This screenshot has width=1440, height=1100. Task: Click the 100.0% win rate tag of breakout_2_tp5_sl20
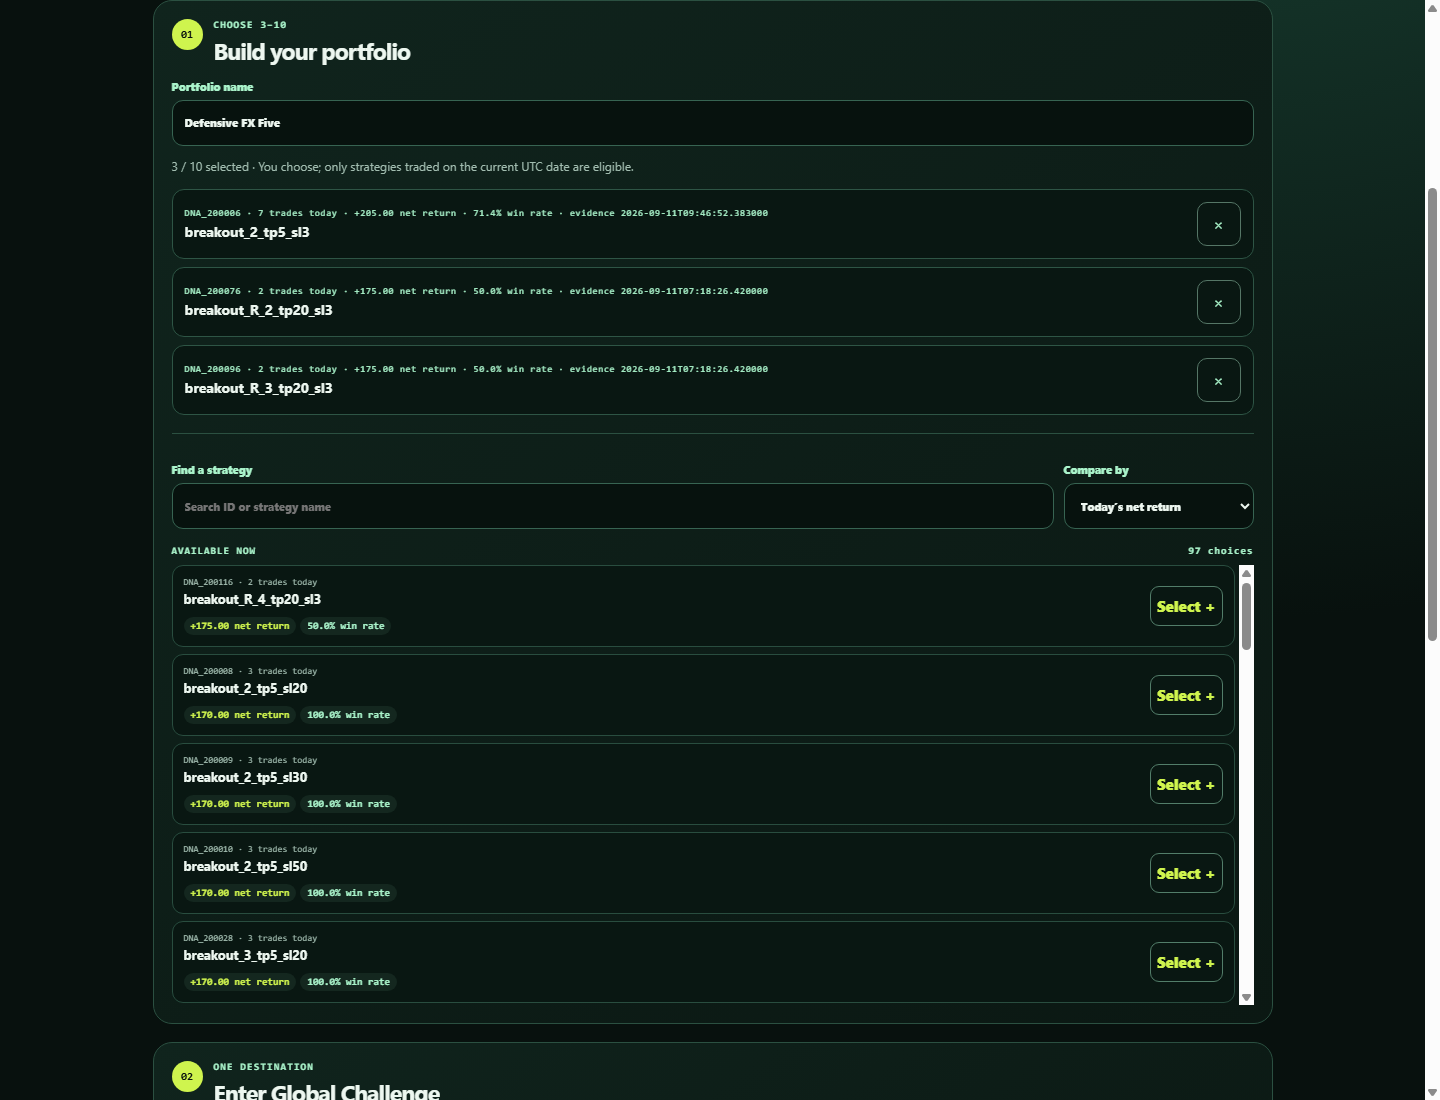(x=349, y=715)
